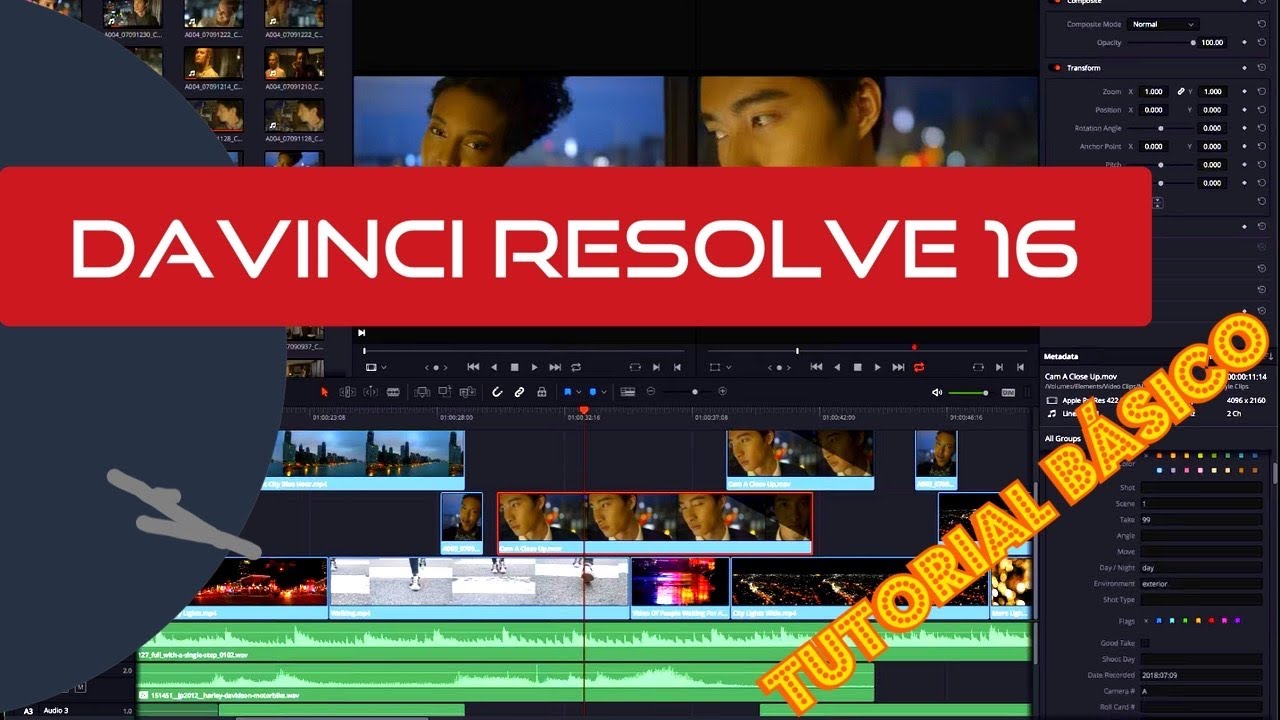Stop playback in the timeline viewer
The height and width of the screenshot is (720, 1280).
point(857,367)
